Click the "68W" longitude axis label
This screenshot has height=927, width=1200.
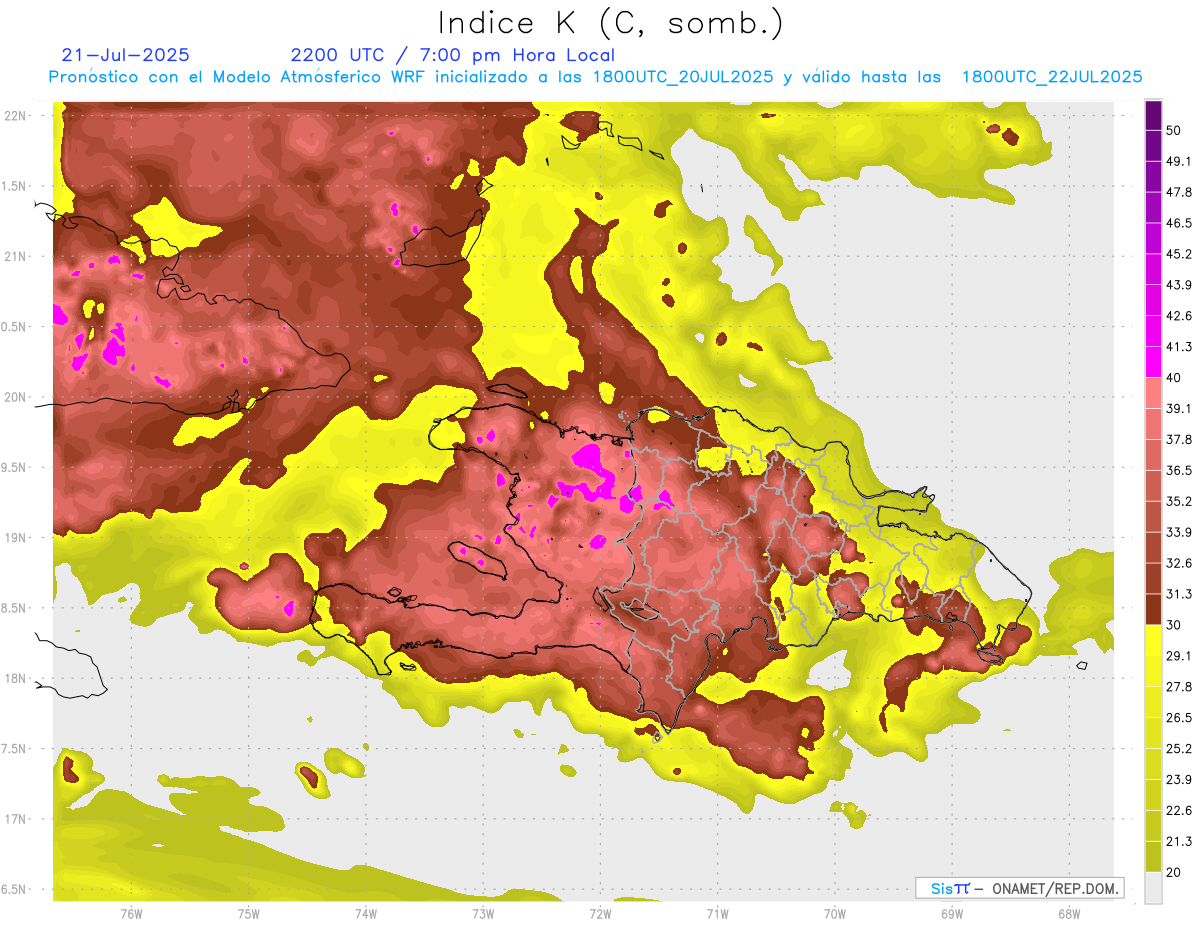tap(1068, 914)
